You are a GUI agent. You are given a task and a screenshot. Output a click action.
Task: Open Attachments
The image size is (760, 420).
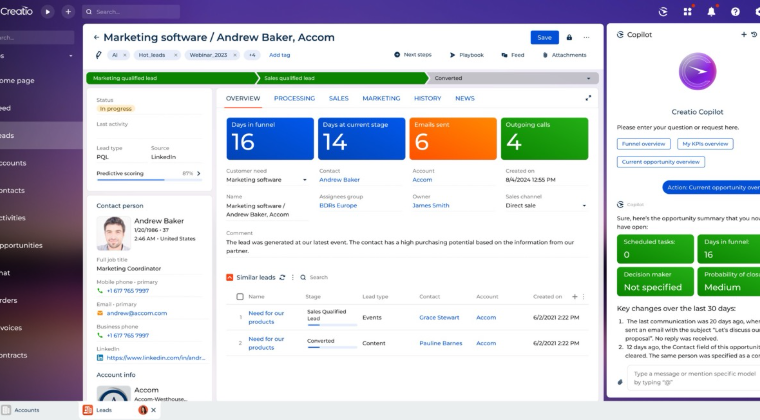click(x=564, y=55)
